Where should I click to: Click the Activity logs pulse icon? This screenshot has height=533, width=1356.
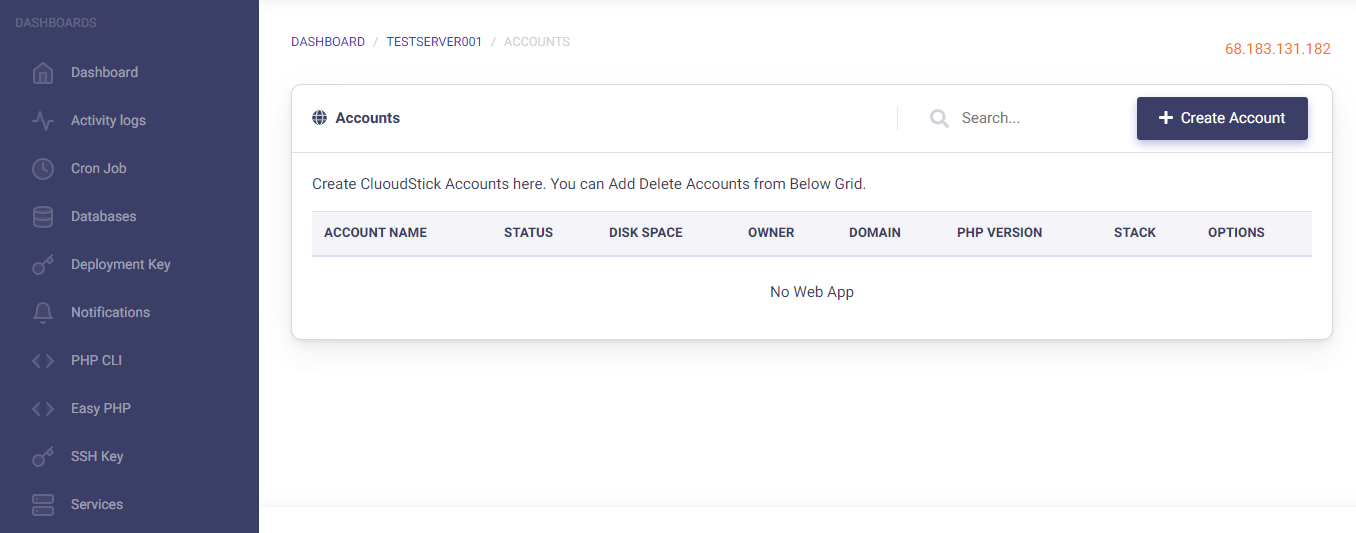pyautogui.click(x=43, y=121)
